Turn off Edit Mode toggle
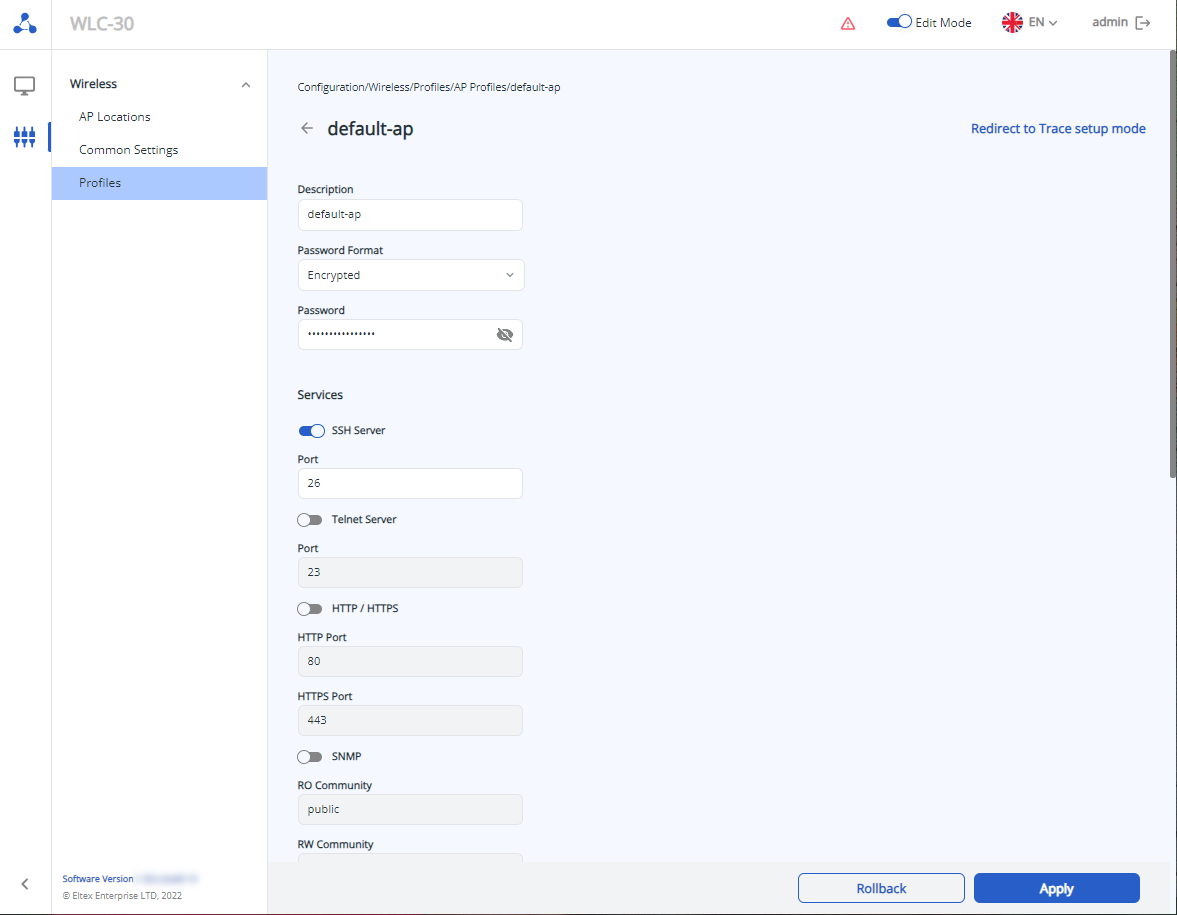 (x=898, y=22)
